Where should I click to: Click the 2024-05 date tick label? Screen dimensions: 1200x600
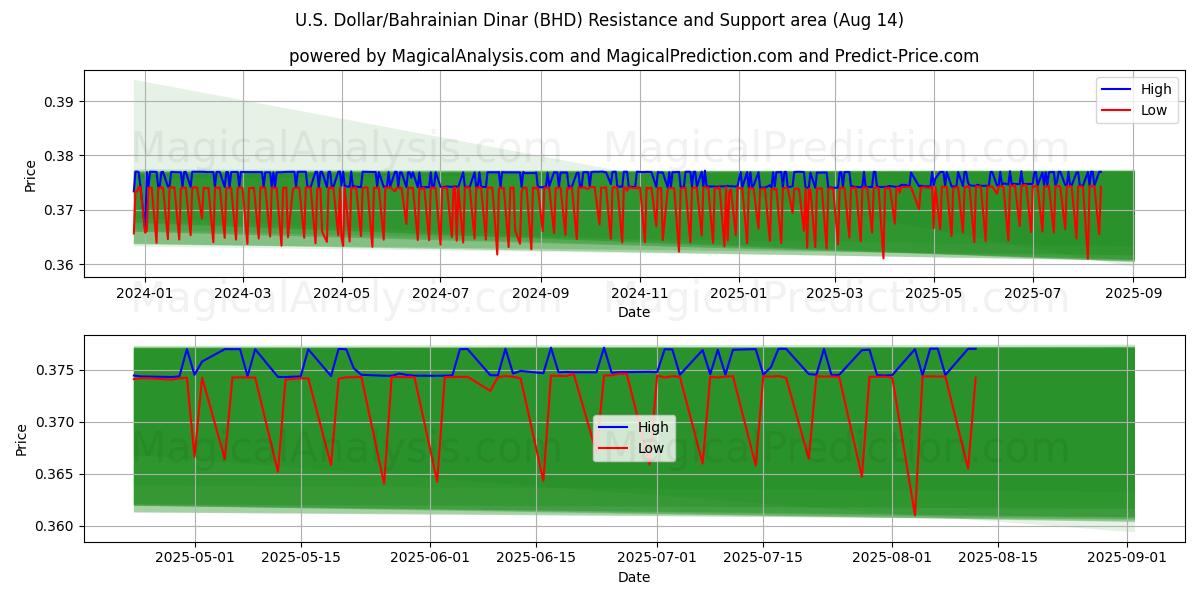[x=342, y=294]
